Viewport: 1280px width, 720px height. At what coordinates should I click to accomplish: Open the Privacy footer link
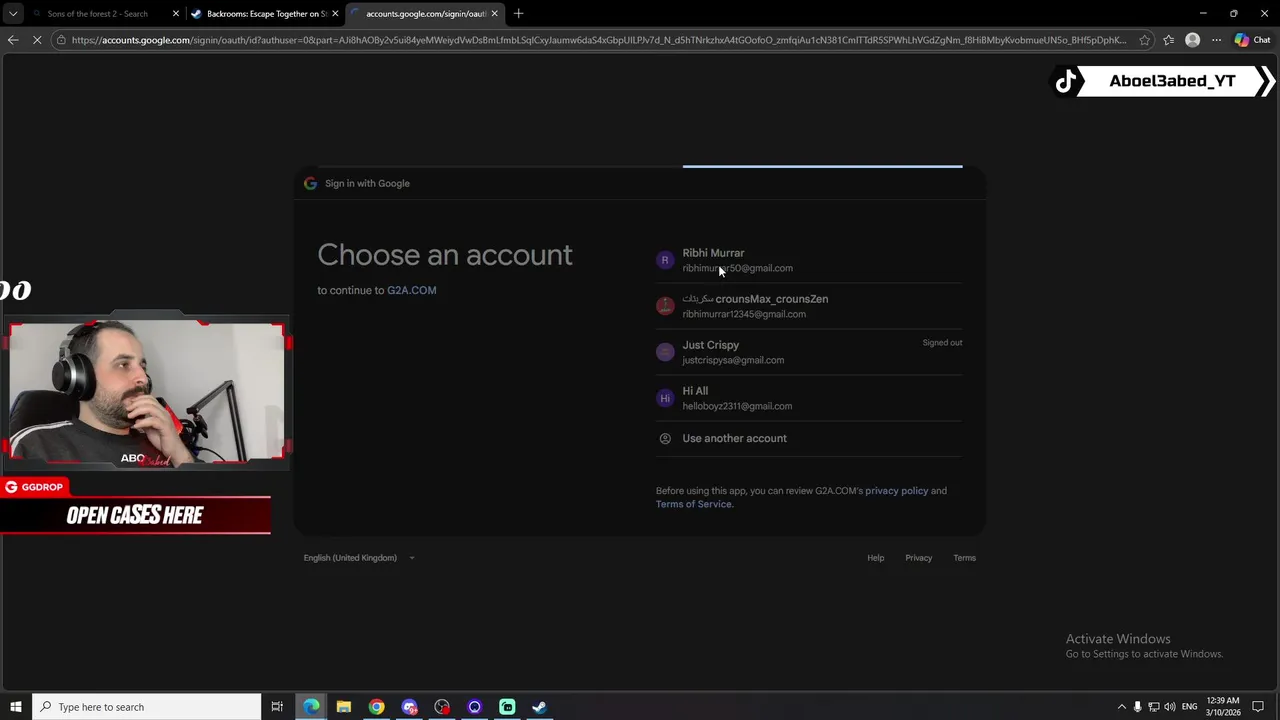tap(918, 558)
